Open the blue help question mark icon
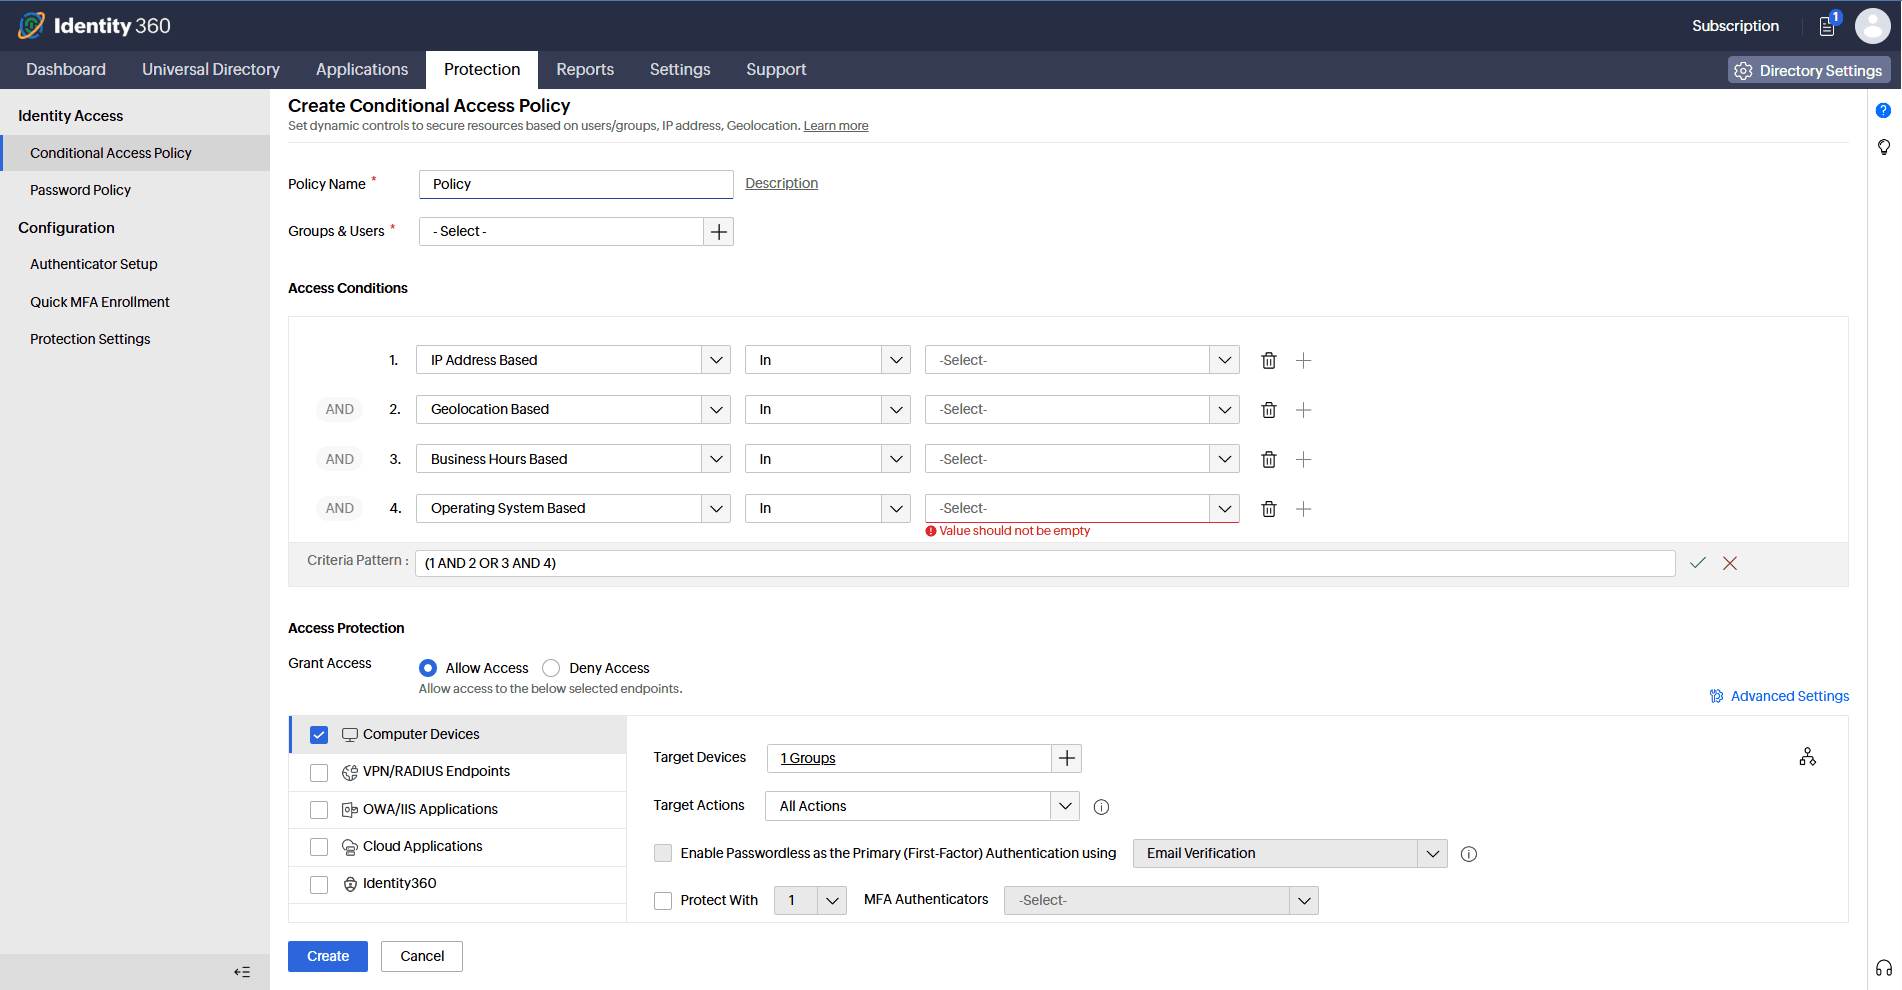The height and width of the screenshot is (990, 1902). point(1883,110)
